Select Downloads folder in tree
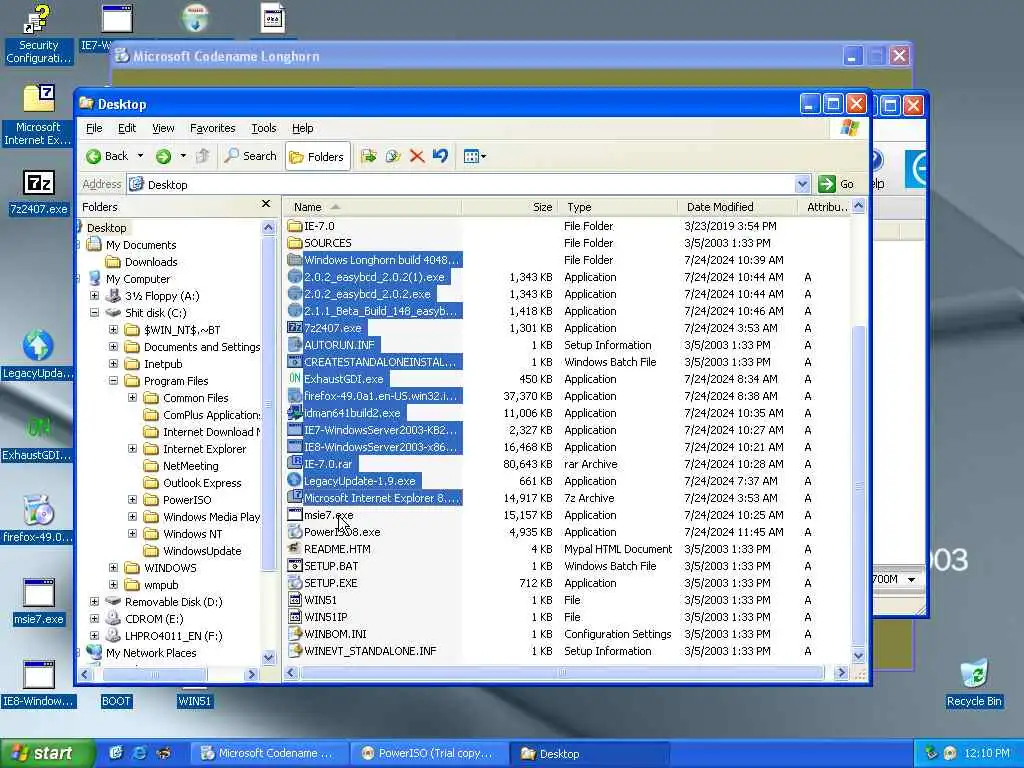This screenshot has height=768, width=1024. pyautogui.click(x=151, y=262)
